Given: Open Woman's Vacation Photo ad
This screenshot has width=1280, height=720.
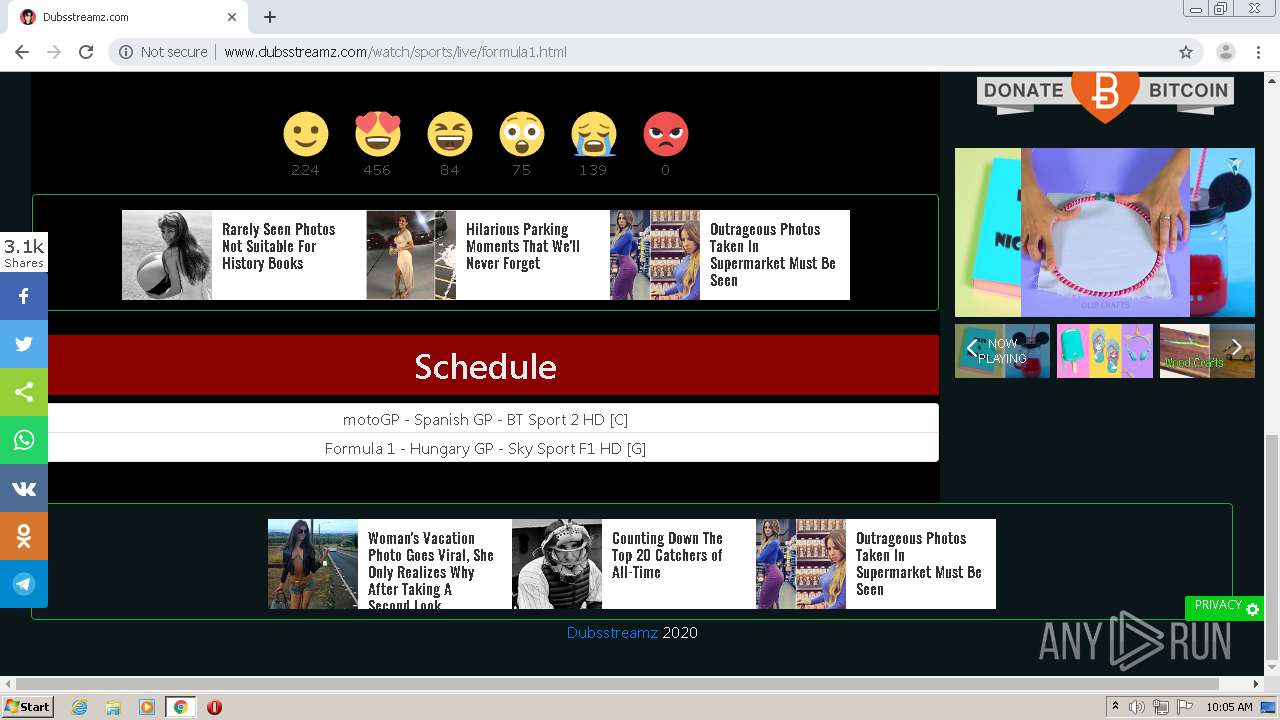Looking at the screenshot, I should 389,564.
